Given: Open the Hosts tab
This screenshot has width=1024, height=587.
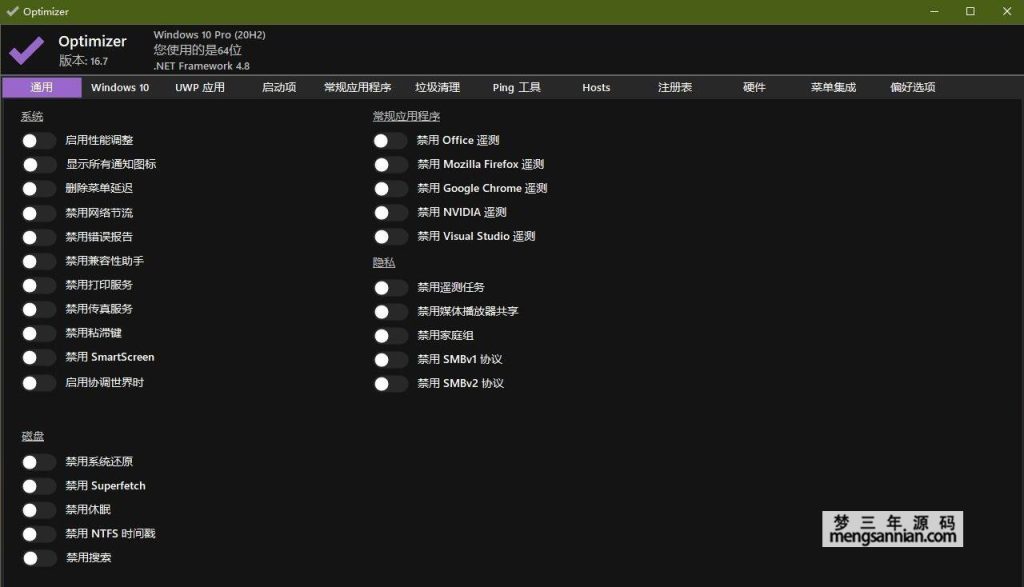Looking at the screenshot, I should click(596, 87).
